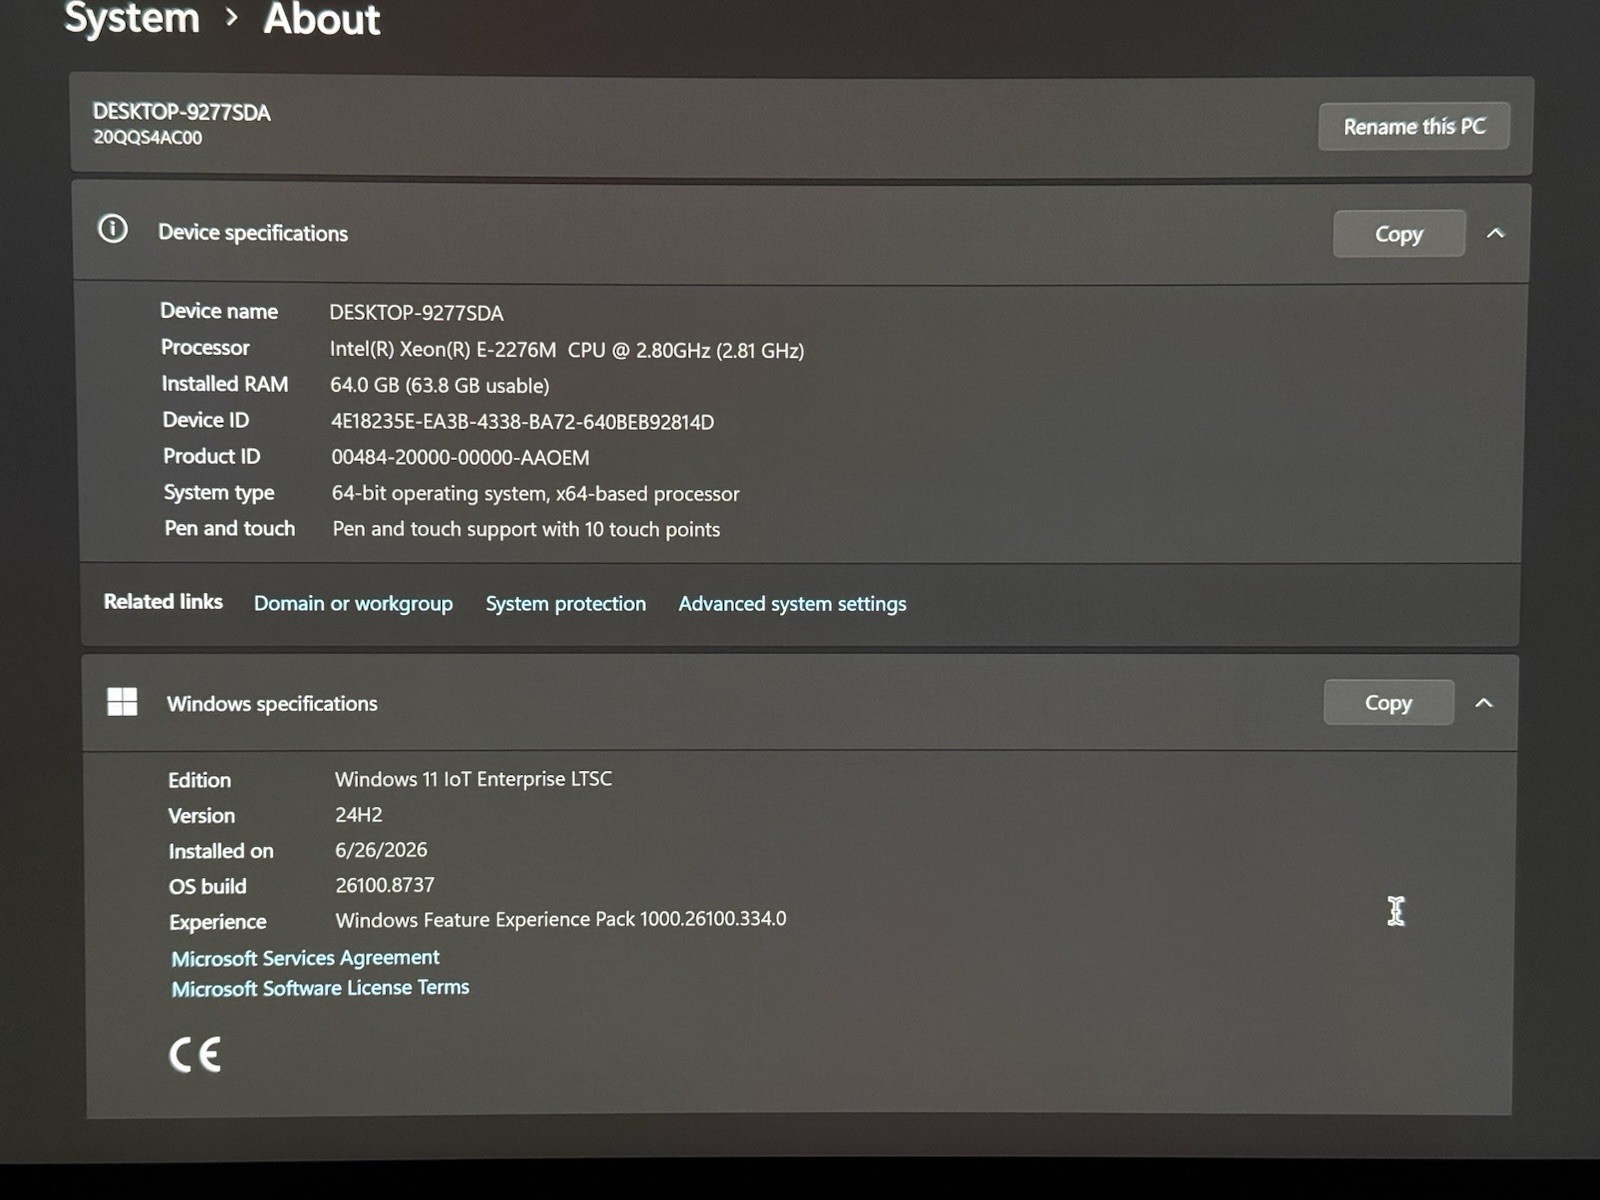Select the 64.0 GB installed RAM value
The width and height of the screenshot is (1600, 1200).
[440, 386]
